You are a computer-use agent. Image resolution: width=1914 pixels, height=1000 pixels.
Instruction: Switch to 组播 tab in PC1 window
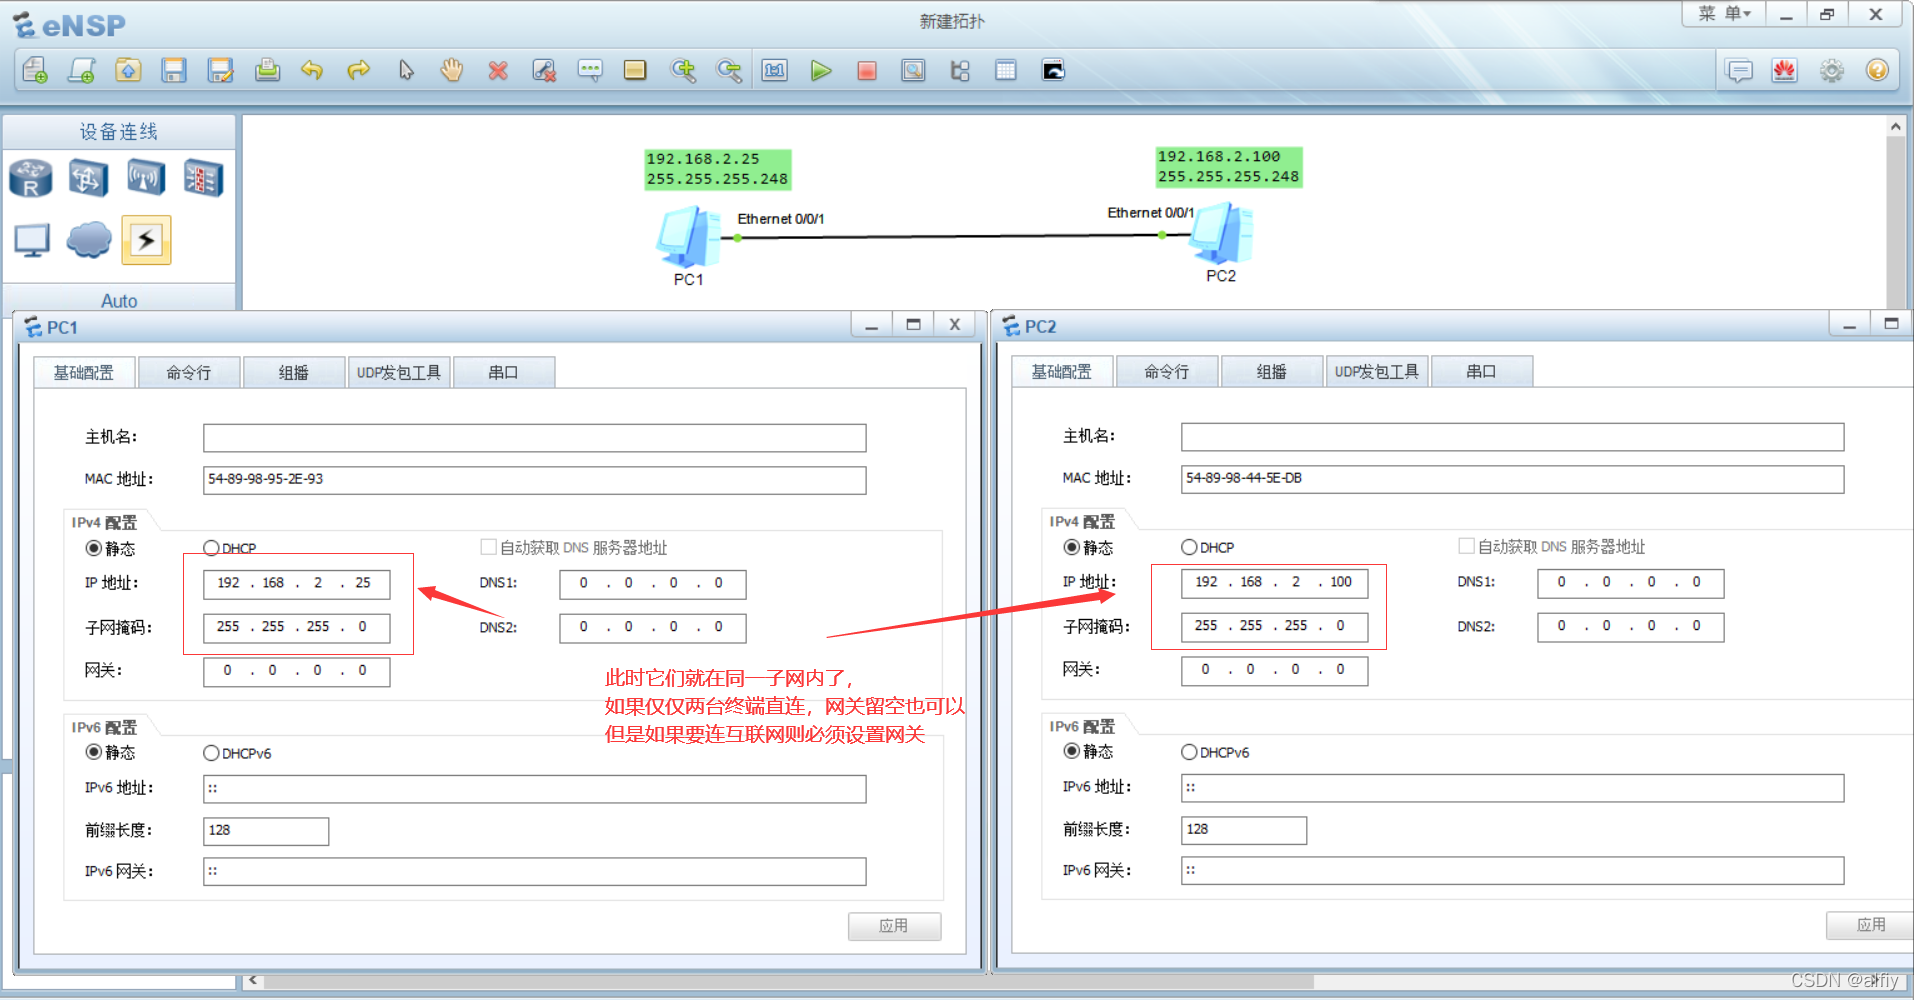pyautogui.click(x=294, y=372)
